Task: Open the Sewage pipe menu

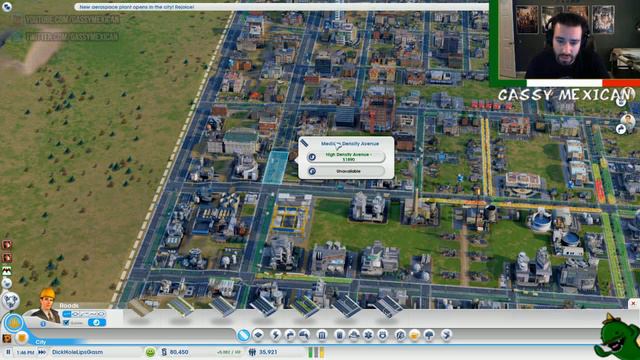Action: tap(304, 335)
